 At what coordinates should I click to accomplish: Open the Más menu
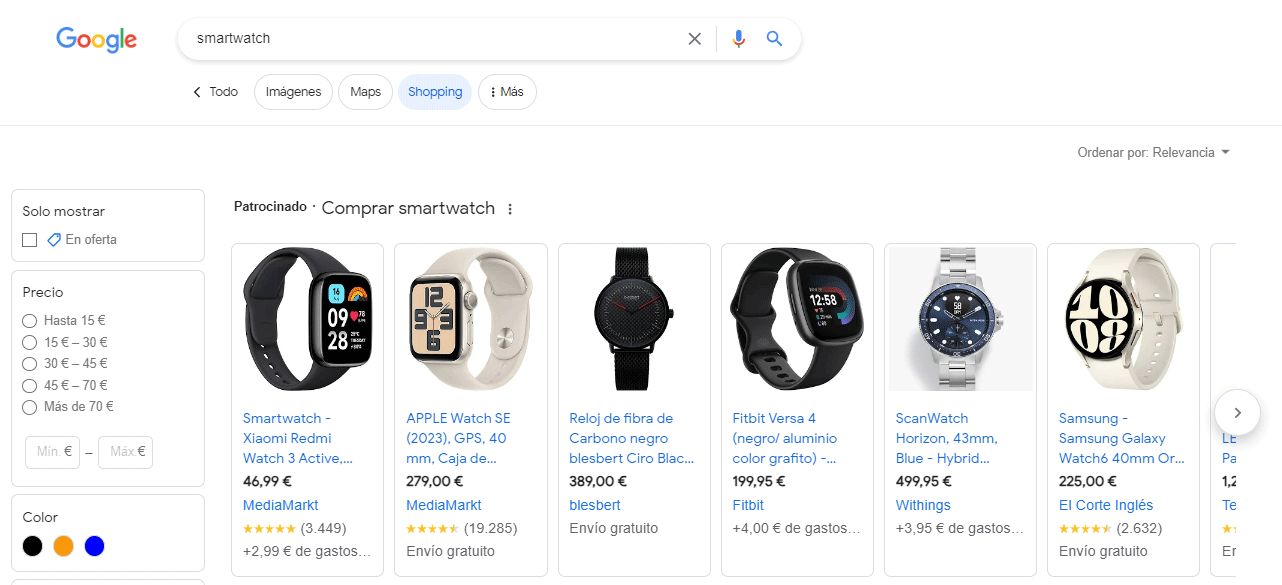(507, 91)
